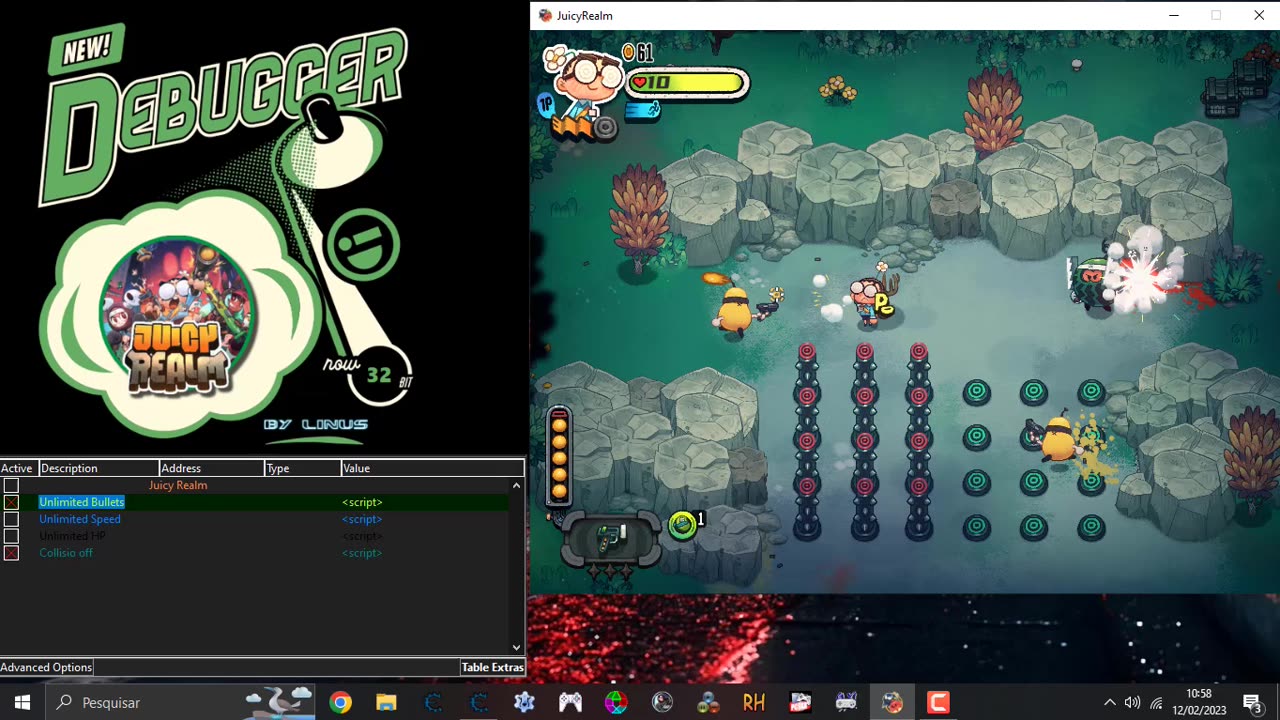This screenshot has height=720, width=1280.
Task: Click the orange ammo gauge in game
Action: point(559,455)
